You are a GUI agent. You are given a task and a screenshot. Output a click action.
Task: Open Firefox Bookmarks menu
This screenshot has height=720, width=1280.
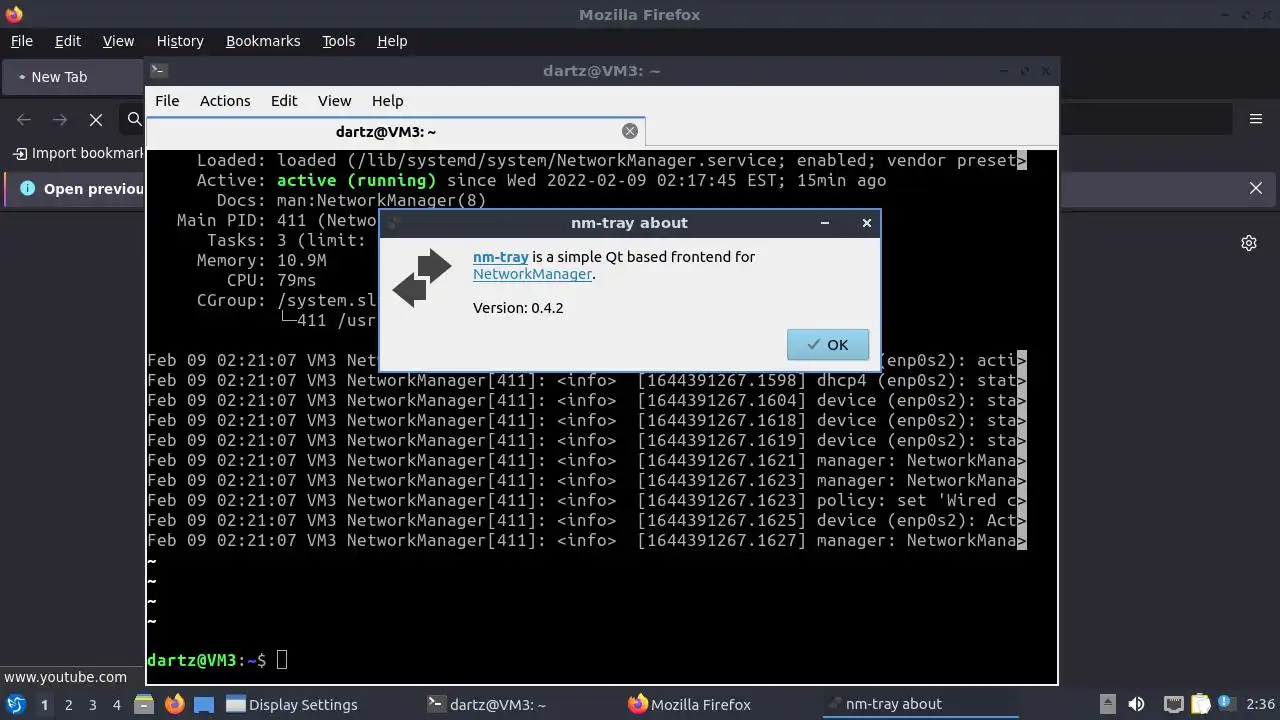pyautogui.click(x=263, y=41)
